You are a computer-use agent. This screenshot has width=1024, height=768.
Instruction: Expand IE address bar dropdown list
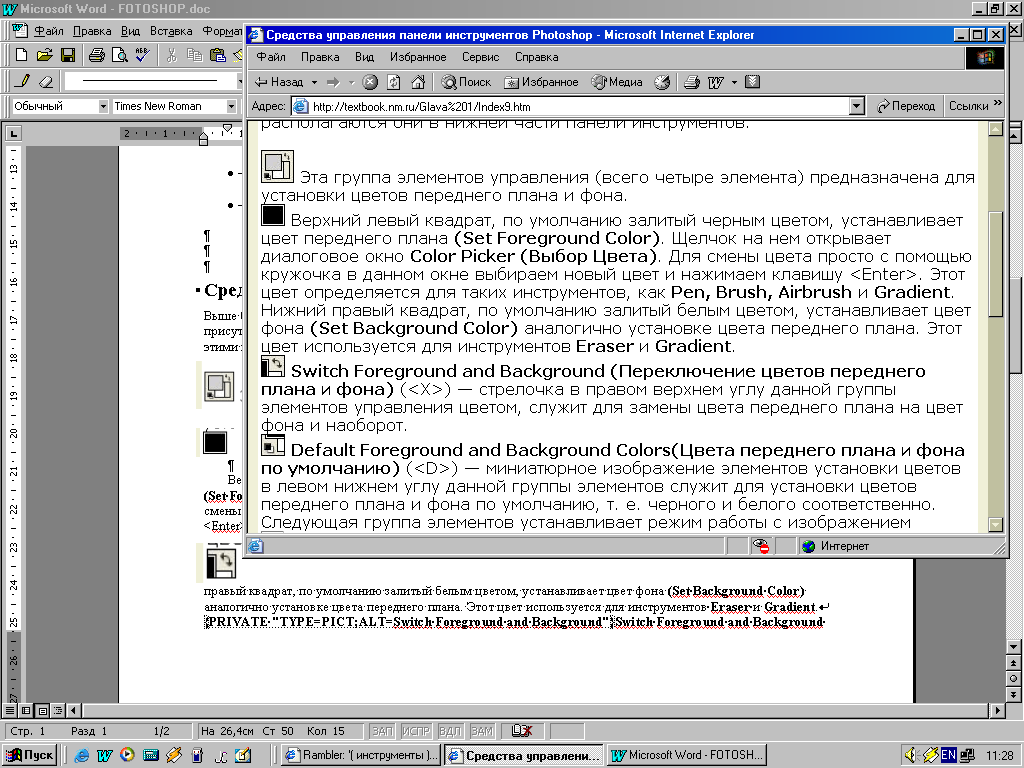coord(857,106)
